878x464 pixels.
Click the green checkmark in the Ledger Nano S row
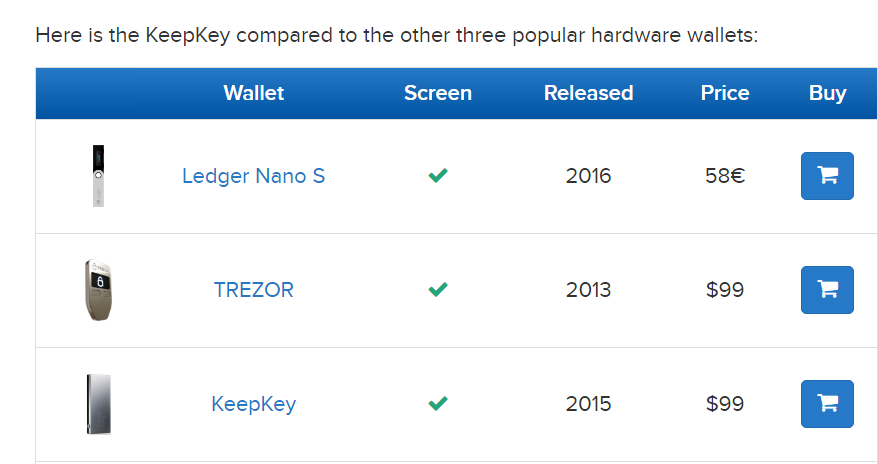pos(438,176)
